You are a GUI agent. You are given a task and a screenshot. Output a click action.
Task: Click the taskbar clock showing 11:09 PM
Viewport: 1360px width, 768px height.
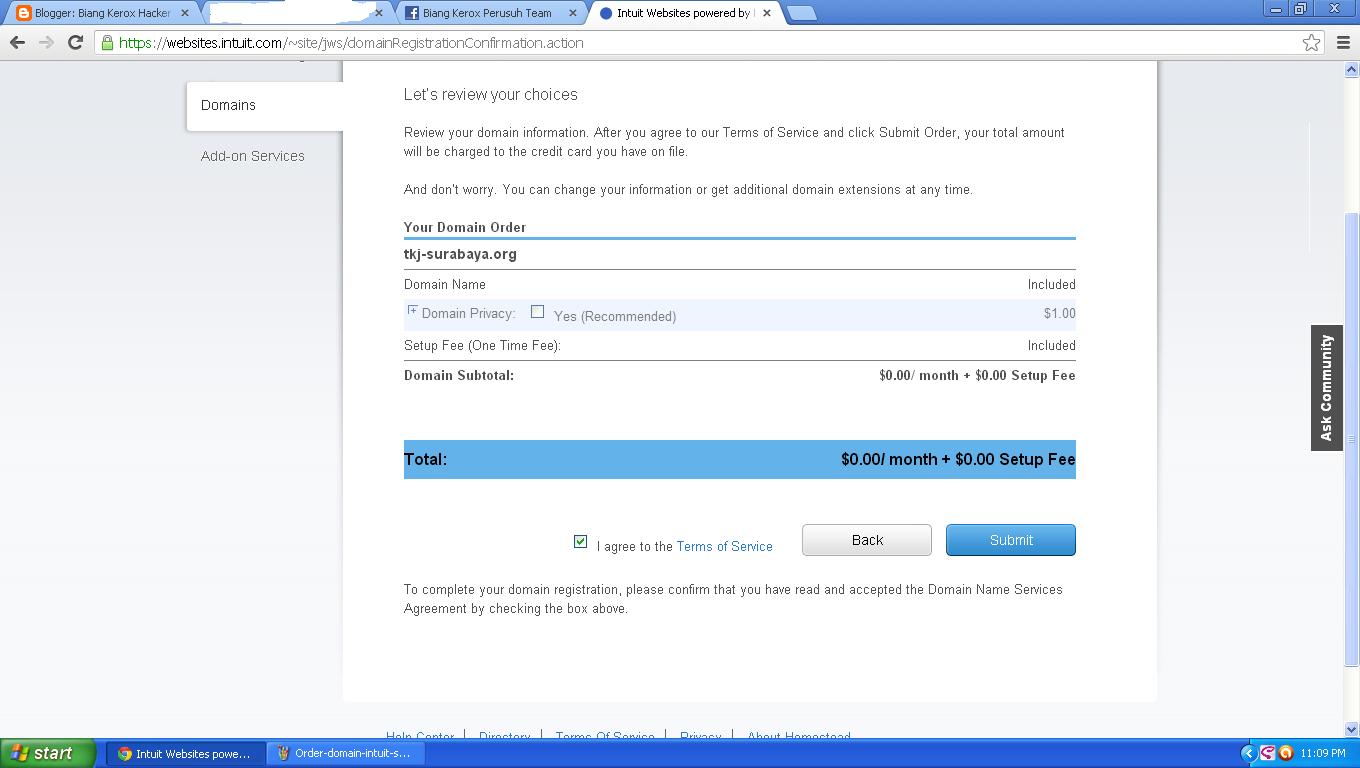[x=1322, y=753]
